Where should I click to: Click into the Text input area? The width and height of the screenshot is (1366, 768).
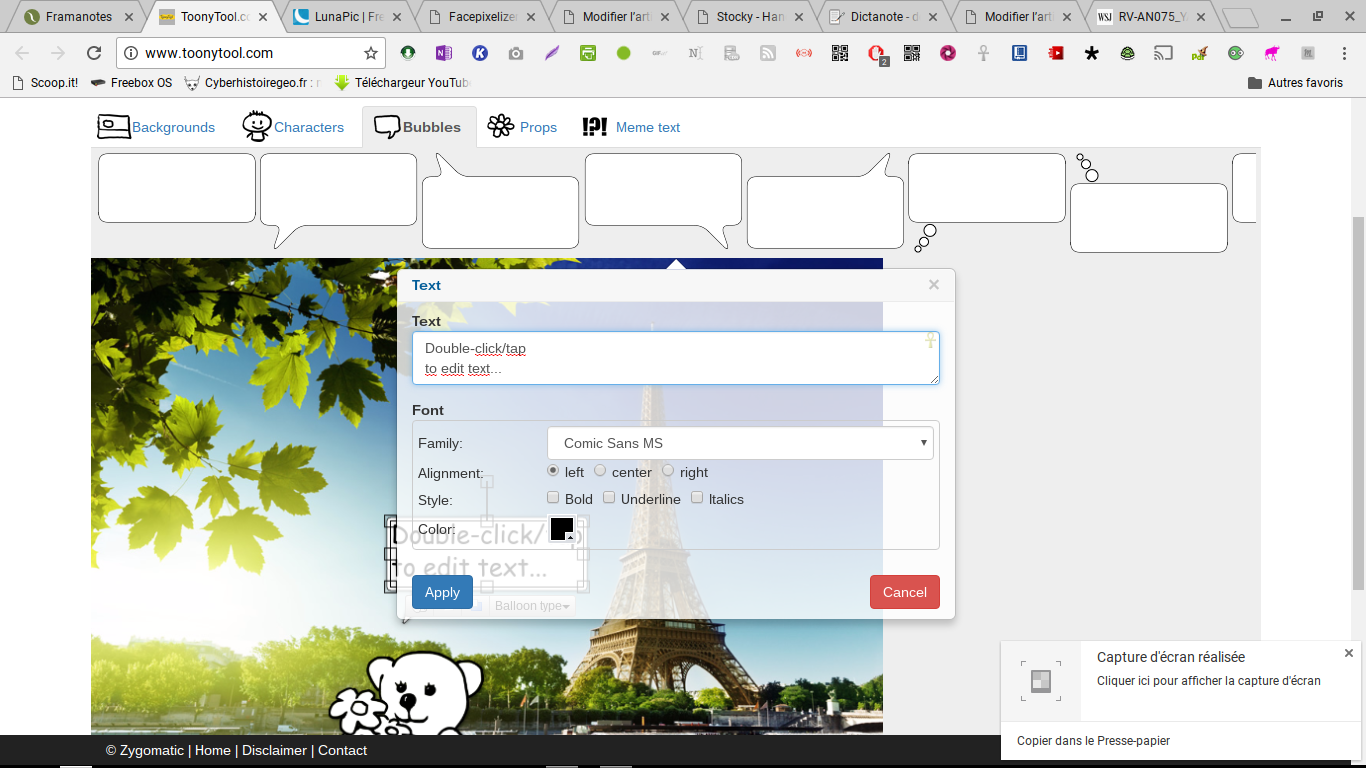pos(676,358)
